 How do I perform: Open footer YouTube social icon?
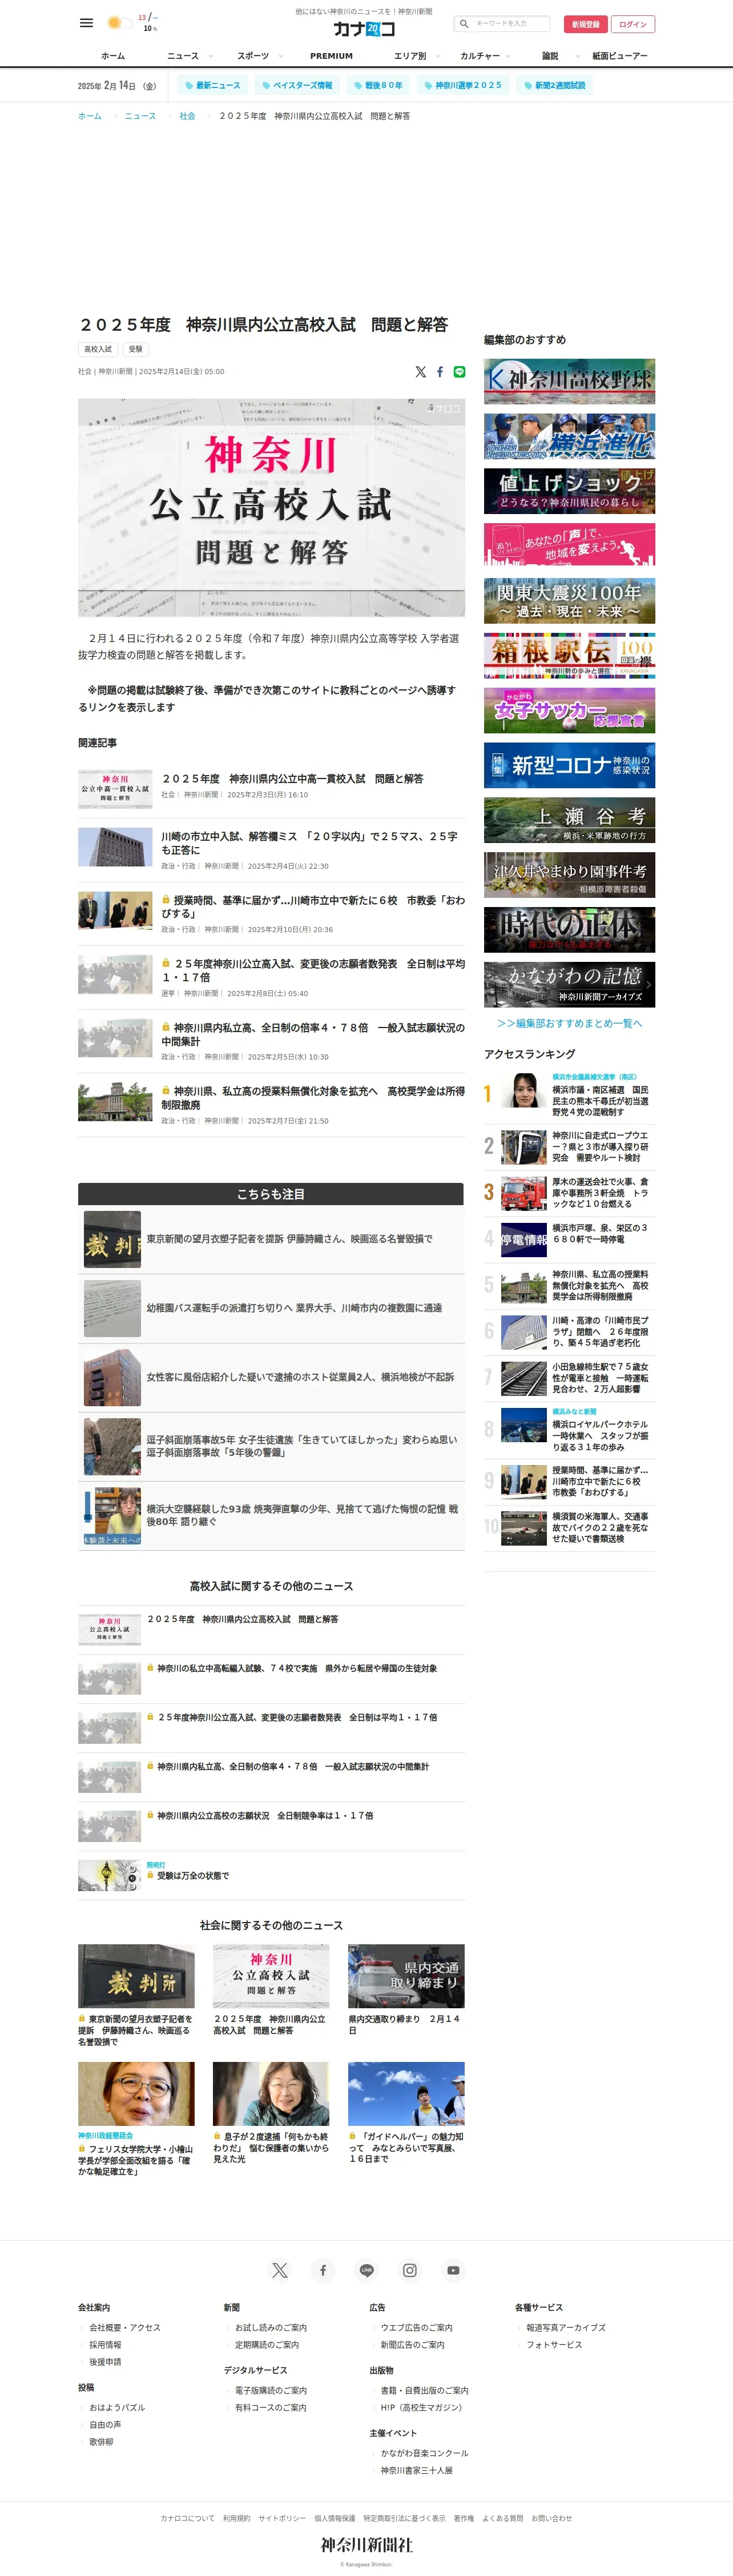click(x=454, y=2270)
